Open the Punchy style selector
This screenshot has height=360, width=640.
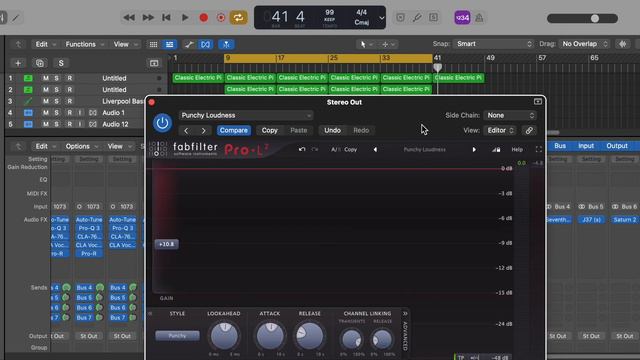point(178,336)
